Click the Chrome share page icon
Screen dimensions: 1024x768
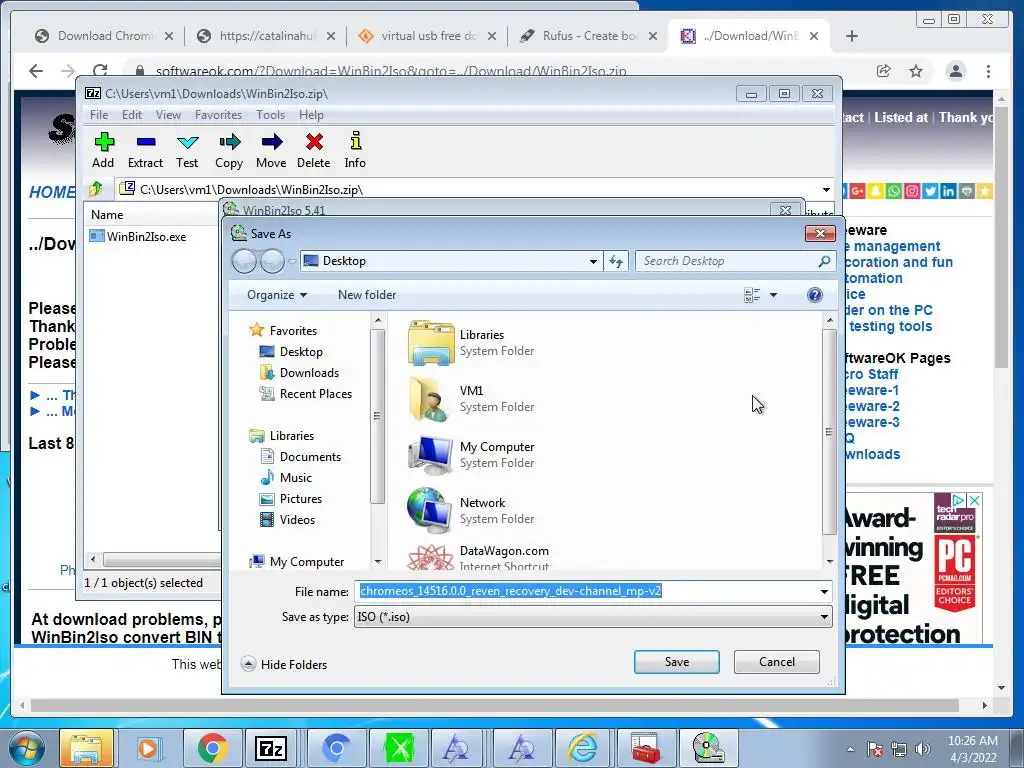pos(884,71)
